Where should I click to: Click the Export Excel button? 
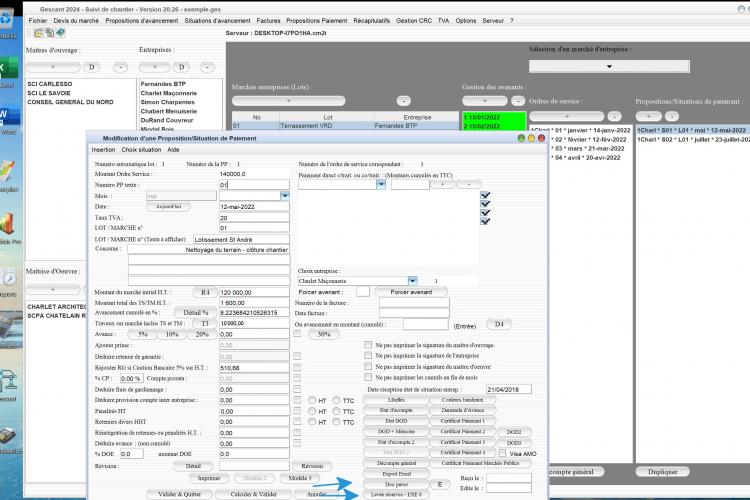click(397, 474)
